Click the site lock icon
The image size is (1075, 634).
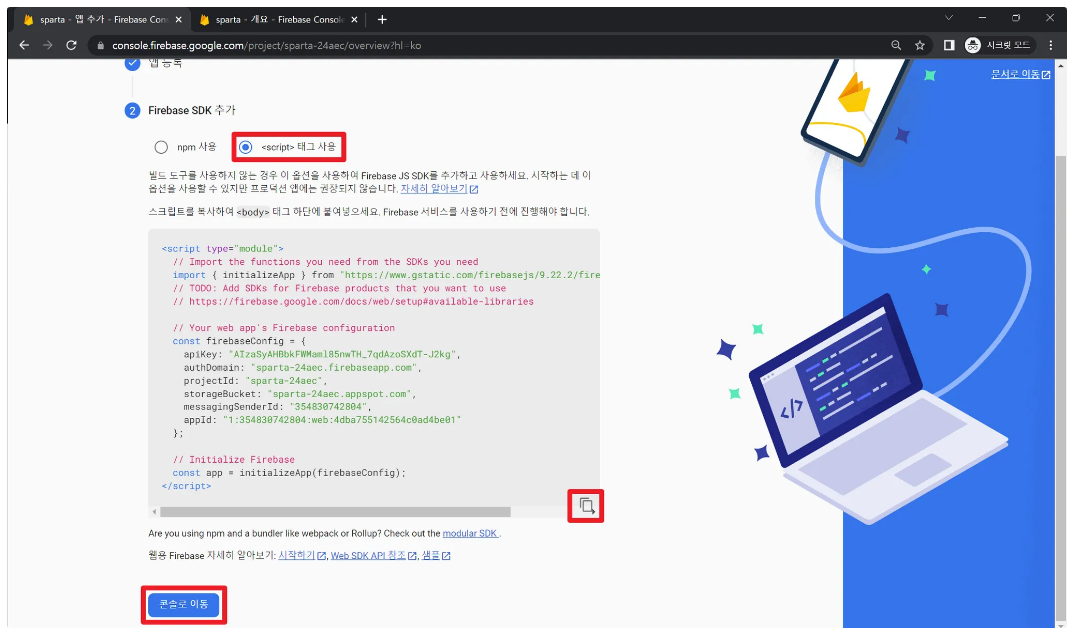(101, 45)
